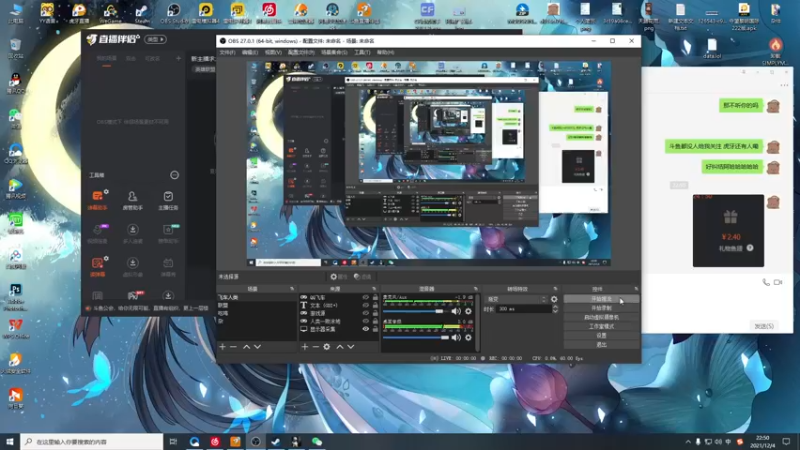Add a new scene with plus icon
Viewport: 800px width, 450px height.
(222, 347)
